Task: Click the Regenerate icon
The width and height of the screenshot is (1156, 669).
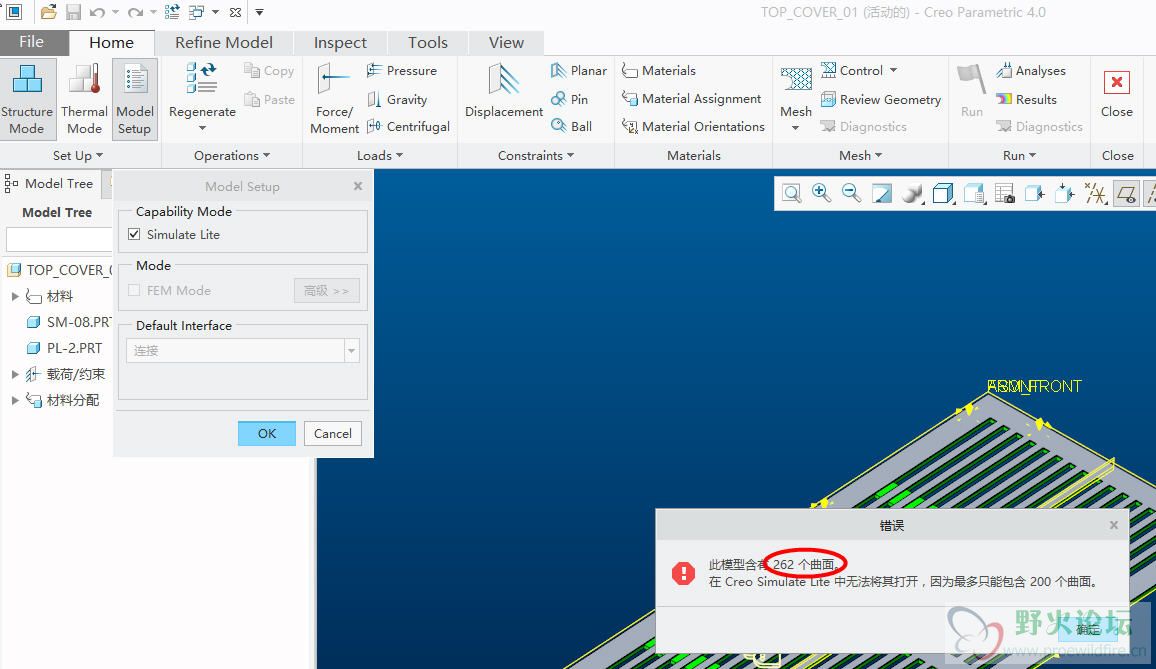Action: pos(201,78)
